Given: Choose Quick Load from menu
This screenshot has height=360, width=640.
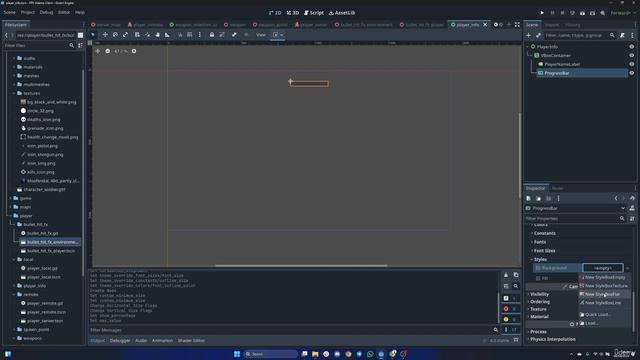Looking at the screenshot, I should (x=604, y=315).
